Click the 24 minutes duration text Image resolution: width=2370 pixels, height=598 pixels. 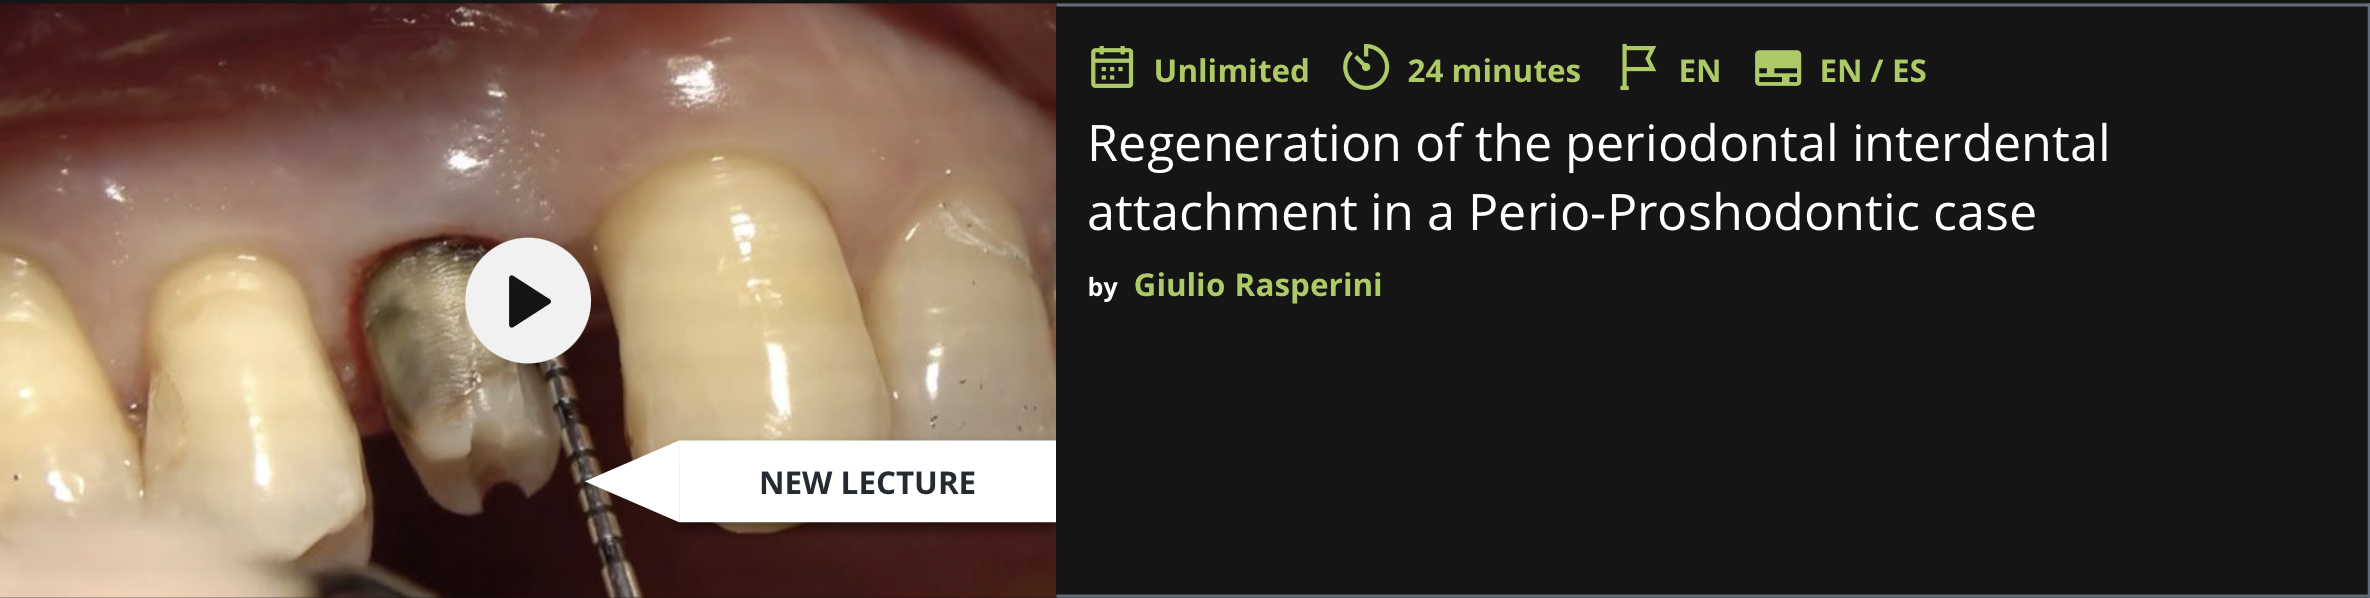(x=1493, y=71)
